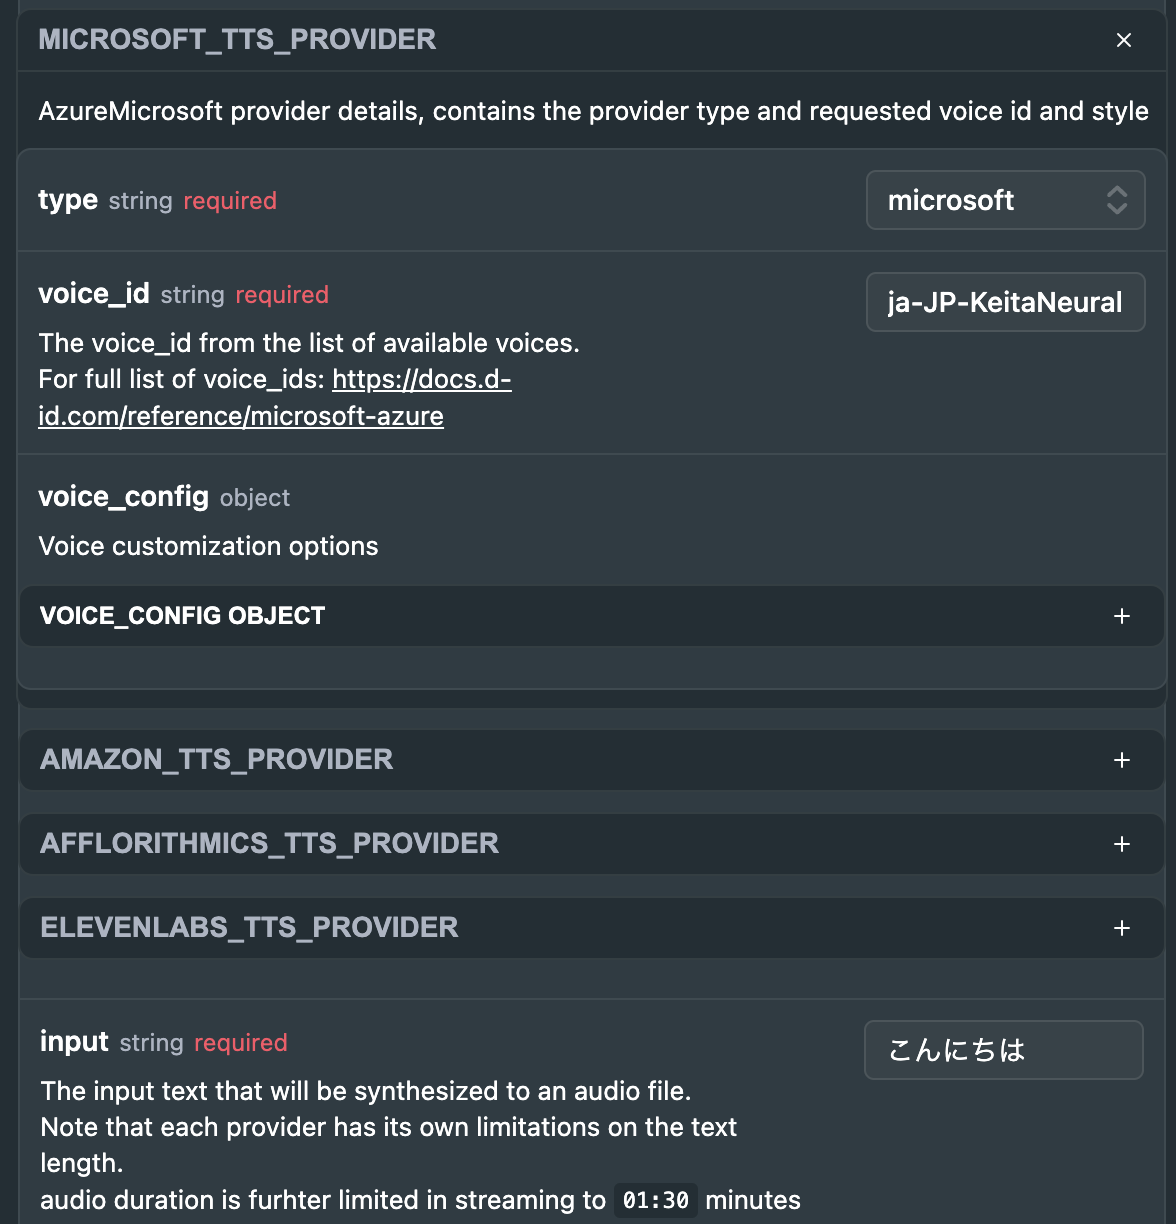Image resolution: width=1176 pixels, height=1224 pixels.
Task: Open the docs.d-id.com microsoft-azure reference link
Action: [x=275, y=398]
